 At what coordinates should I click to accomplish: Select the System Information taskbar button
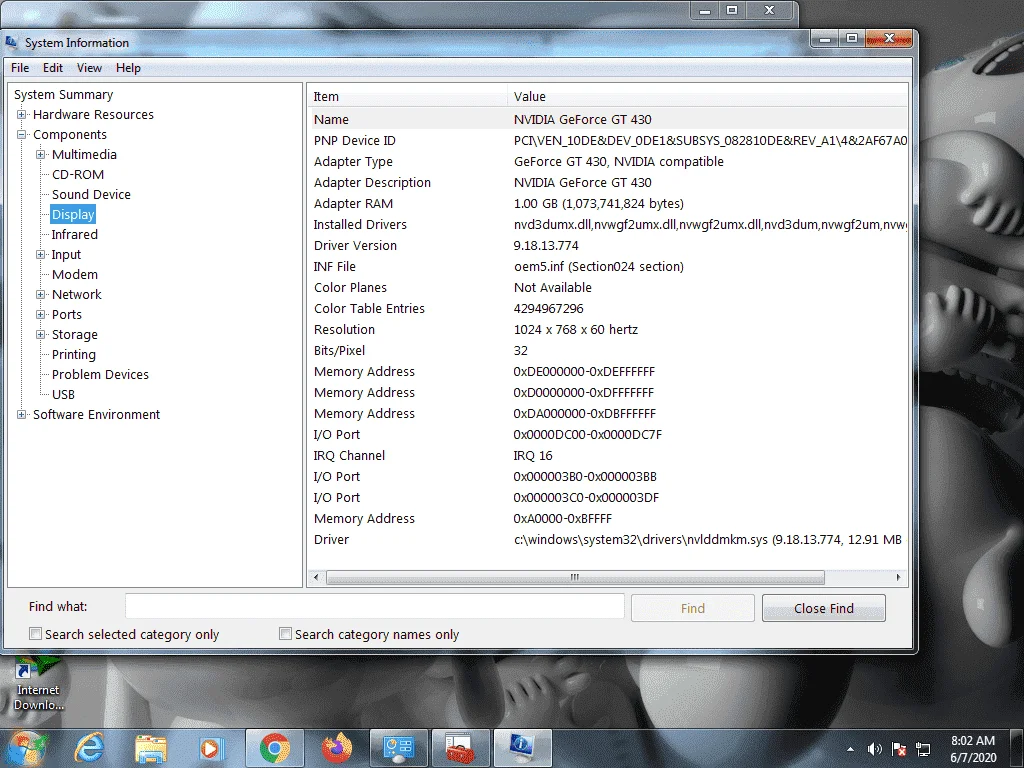[x=522, y=748]
